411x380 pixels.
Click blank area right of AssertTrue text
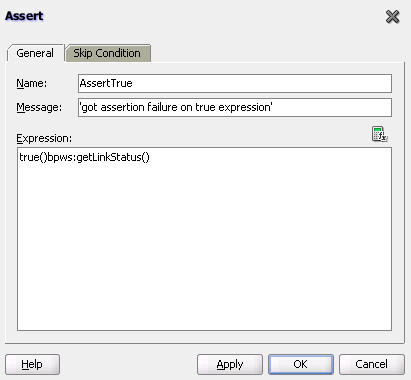pos(260,83)
